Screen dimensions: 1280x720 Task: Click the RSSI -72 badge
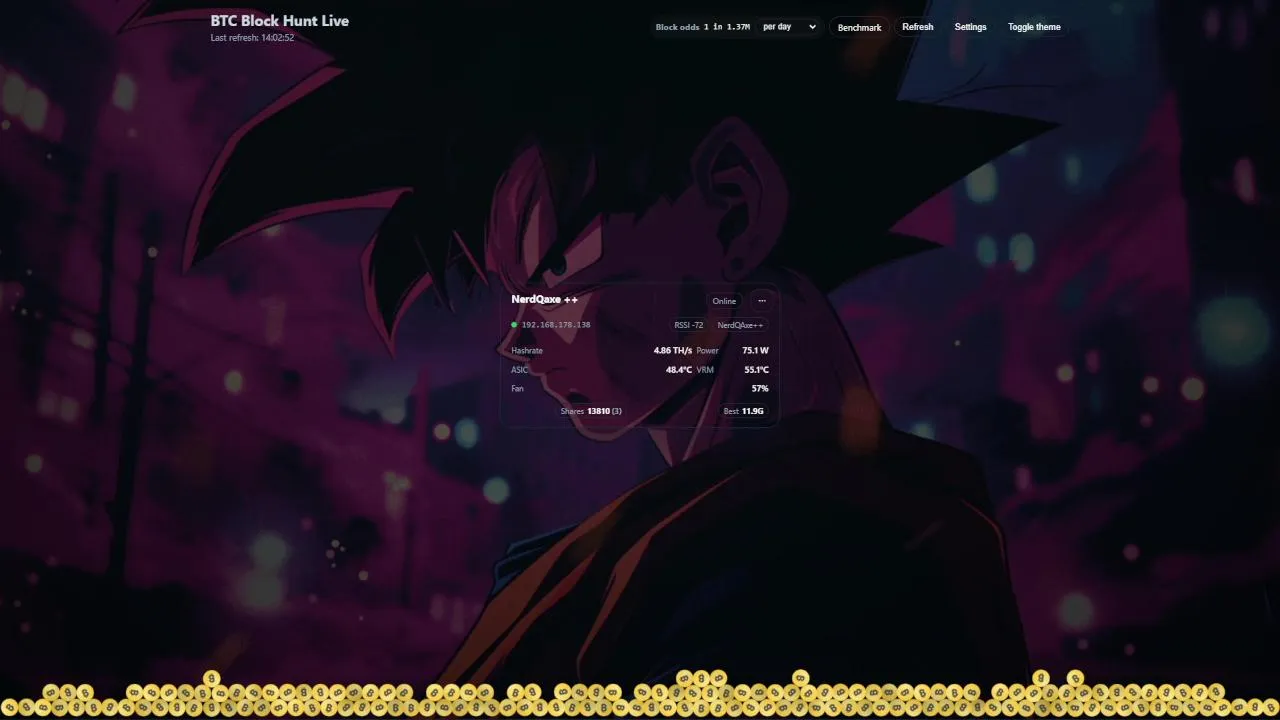tap(689, 325)
